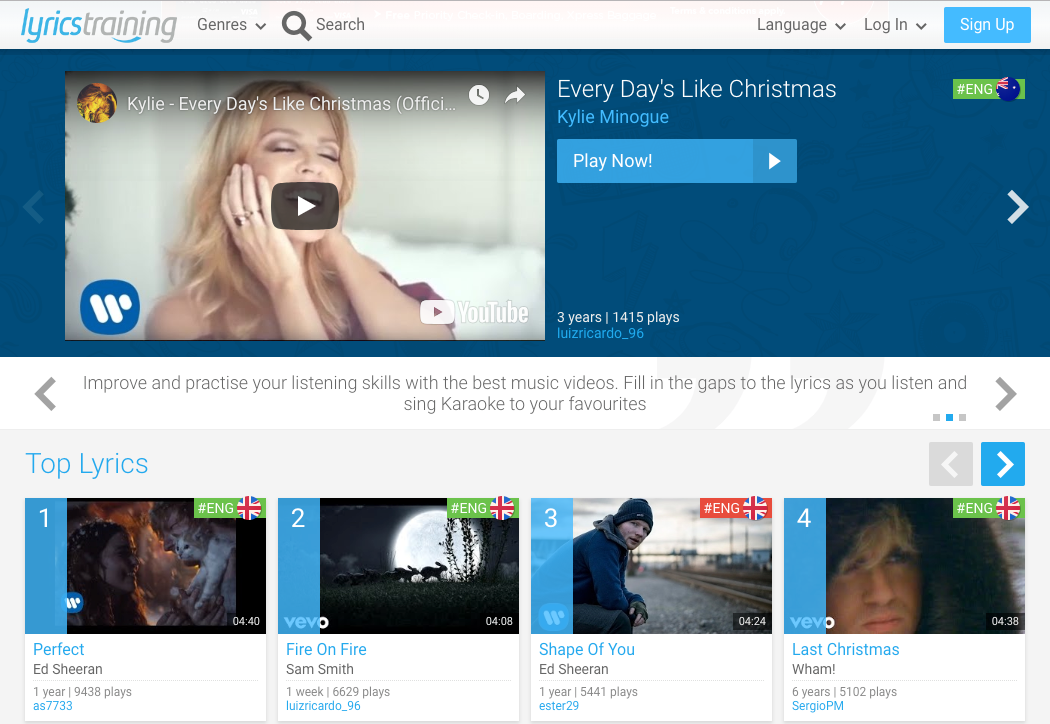This screenshot has width=1050, height=724.
Task: Open the Kylie Minogue artist link
Action: pos(613,117)
